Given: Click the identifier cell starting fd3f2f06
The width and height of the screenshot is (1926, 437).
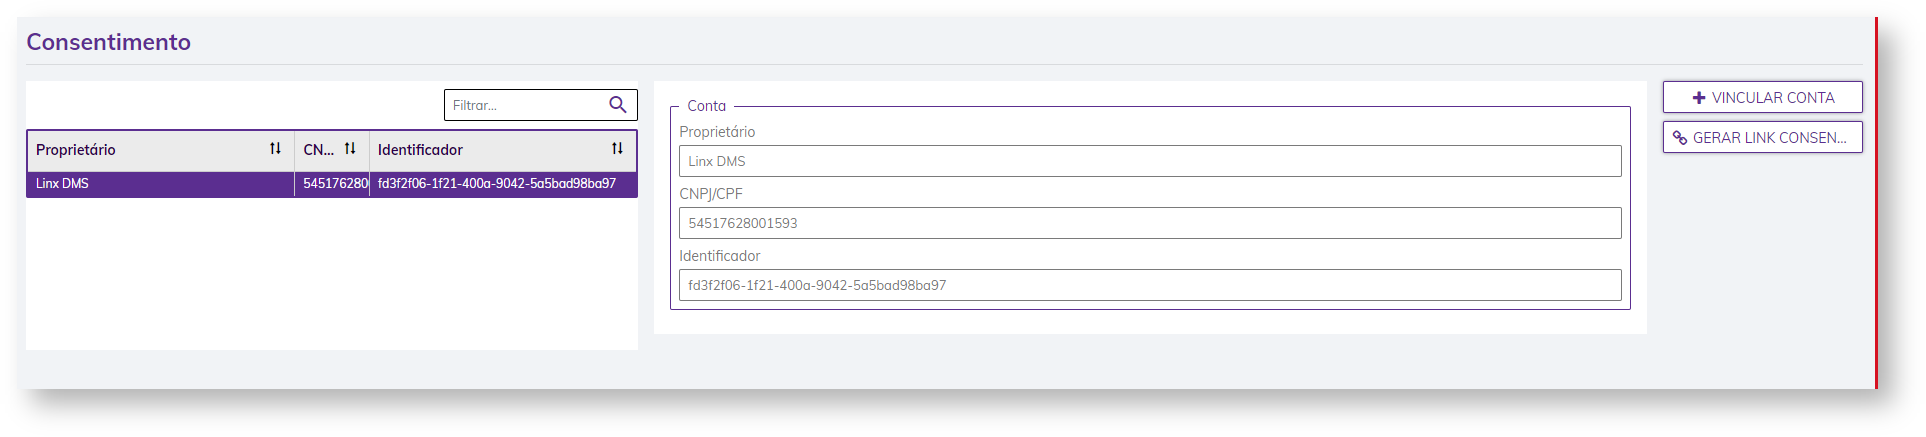Looking at the screenshot, I should [497, 184].
